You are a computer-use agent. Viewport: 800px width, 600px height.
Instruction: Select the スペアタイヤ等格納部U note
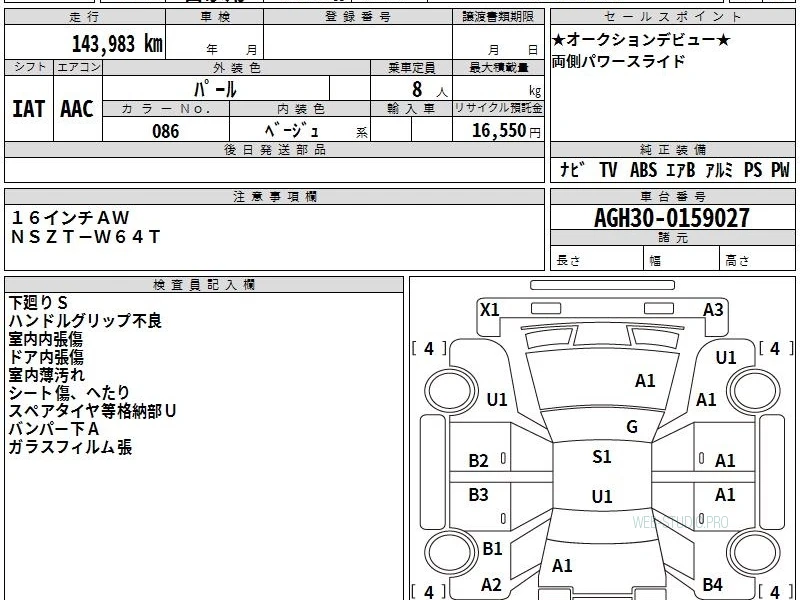(x=92, y=411)
